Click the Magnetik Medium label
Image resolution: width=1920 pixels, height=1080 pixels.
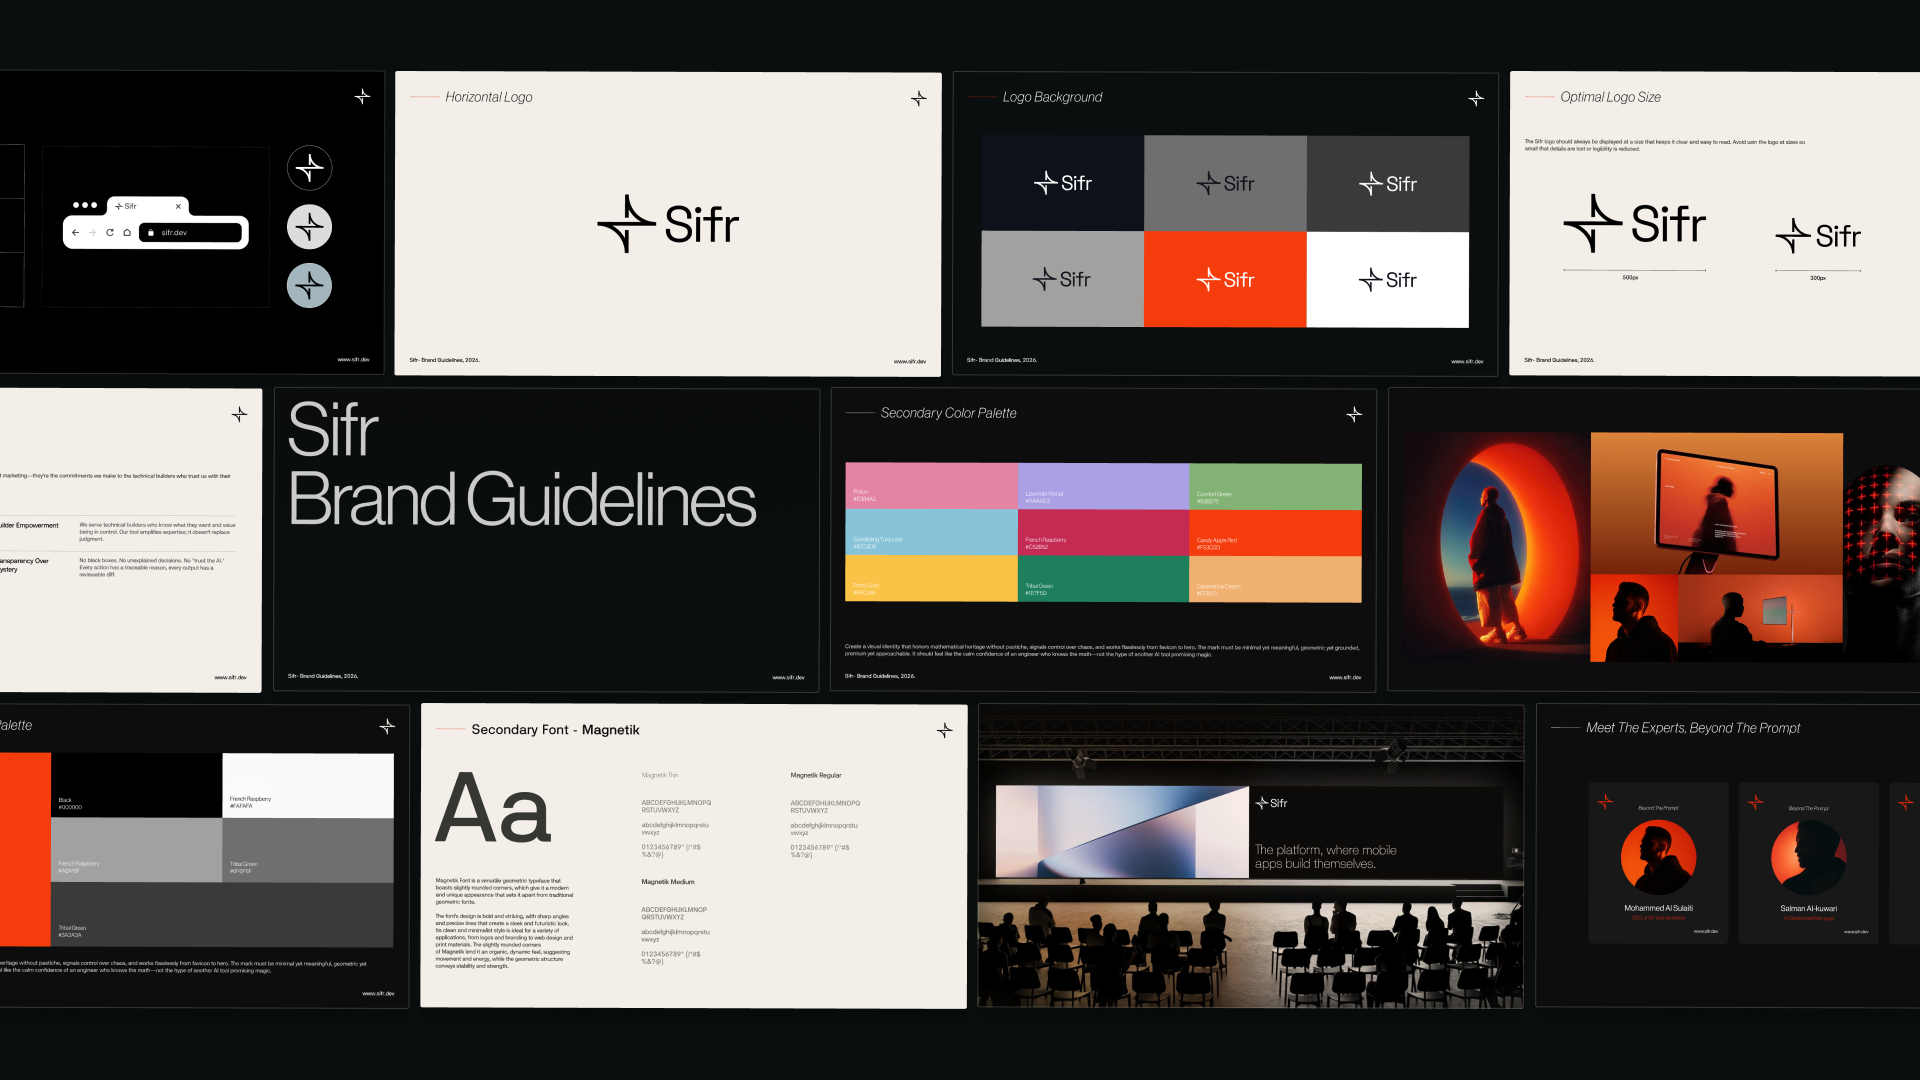[668, 882]
